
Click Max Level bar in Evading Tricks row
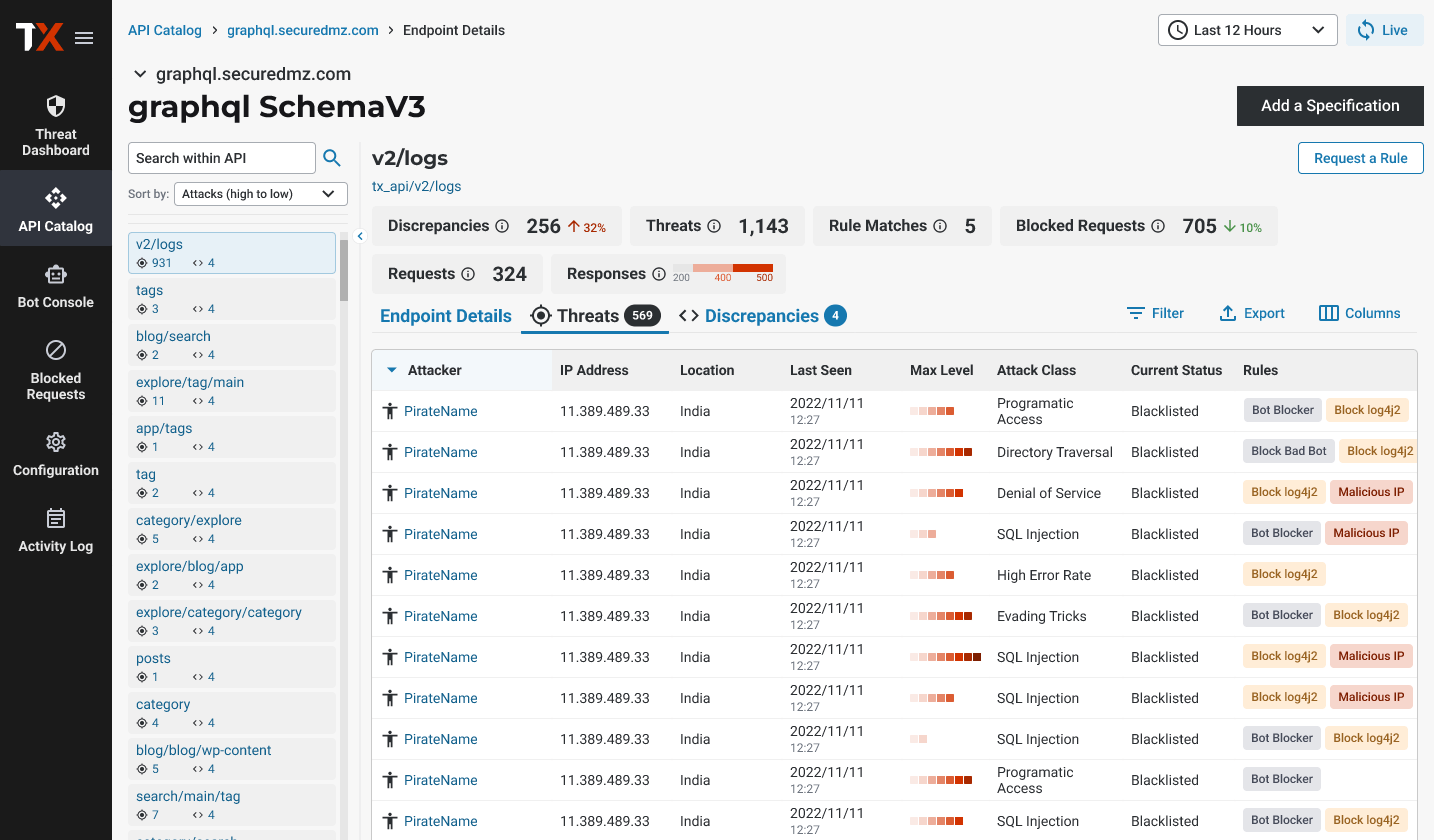point(941,616)
